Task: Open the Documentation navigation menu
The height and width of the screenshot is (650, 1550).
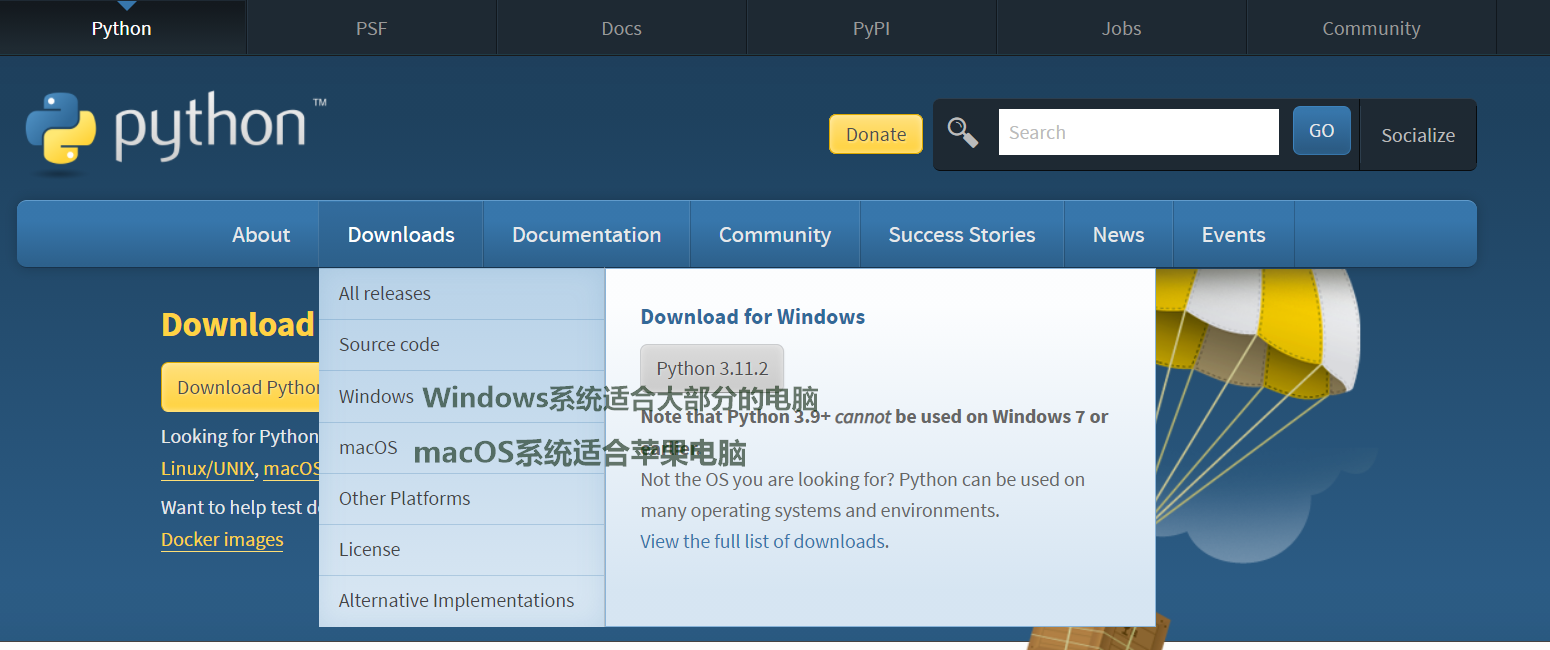Action: pyautogui.click(x=586, y=234)
